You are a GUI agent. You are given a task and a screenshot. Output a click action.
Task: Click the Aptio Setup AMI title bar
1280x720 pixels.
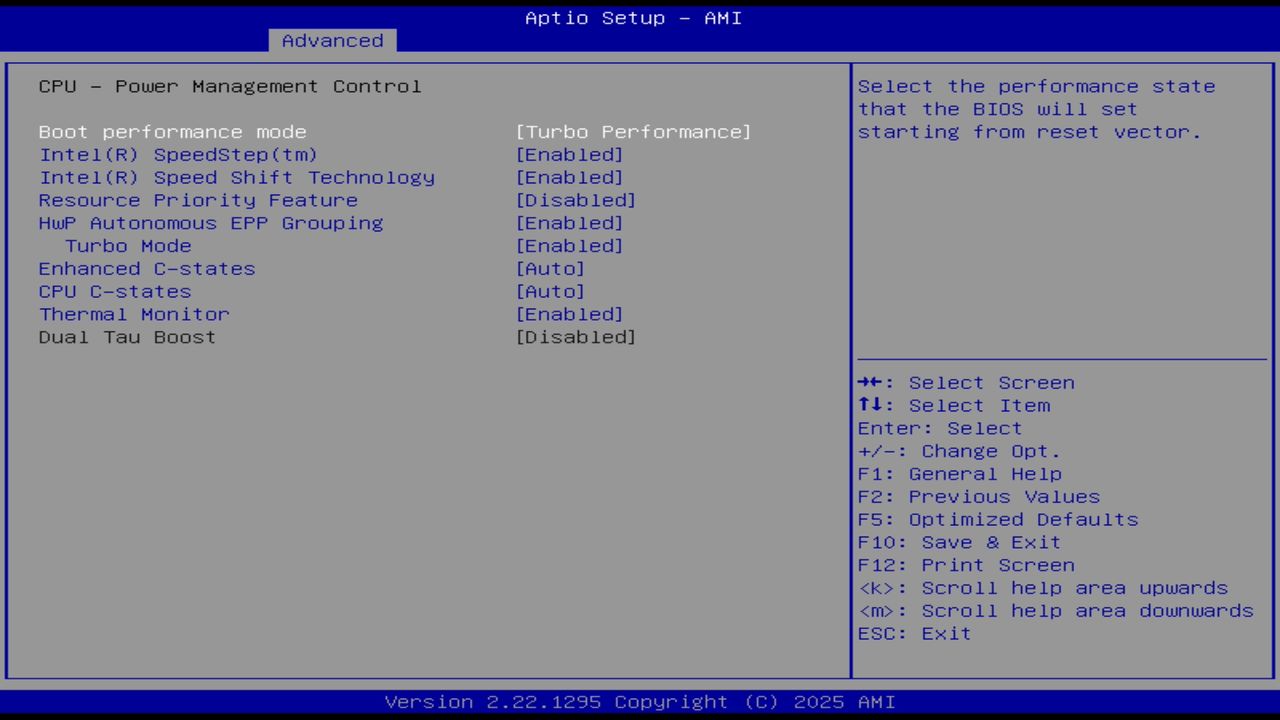[633, 17]
